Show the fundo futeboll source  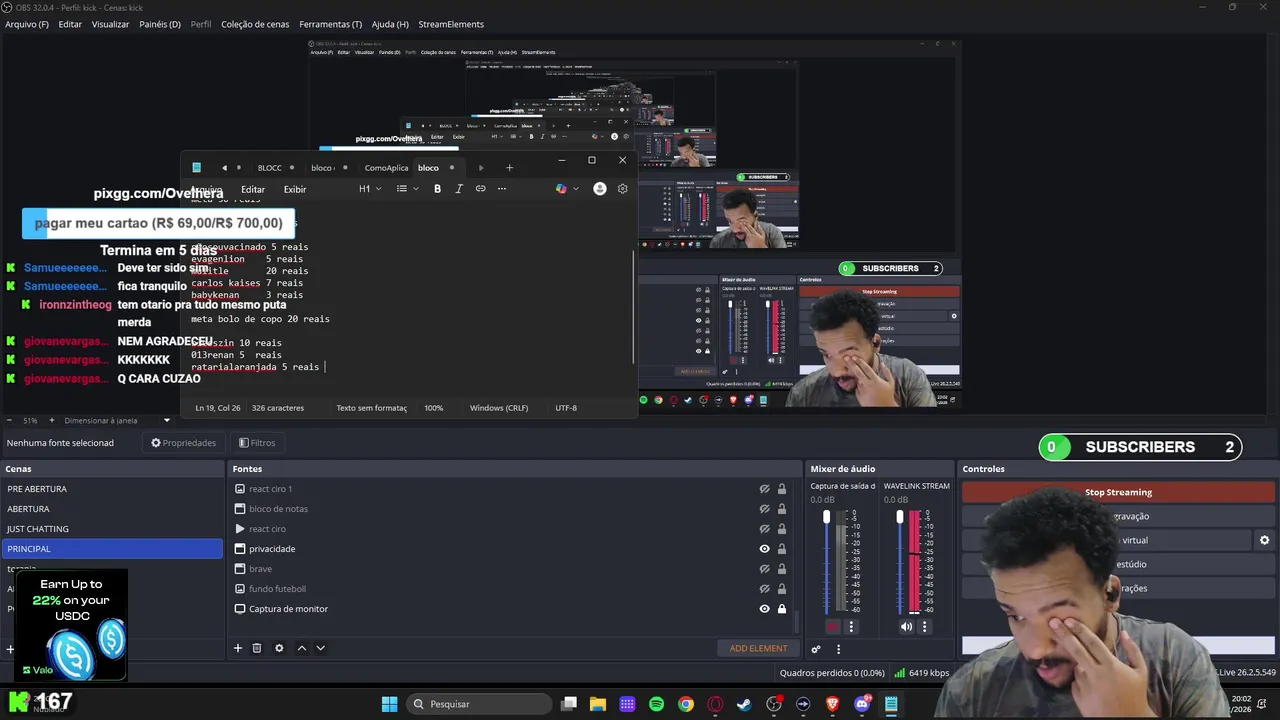tap(764, 589)
